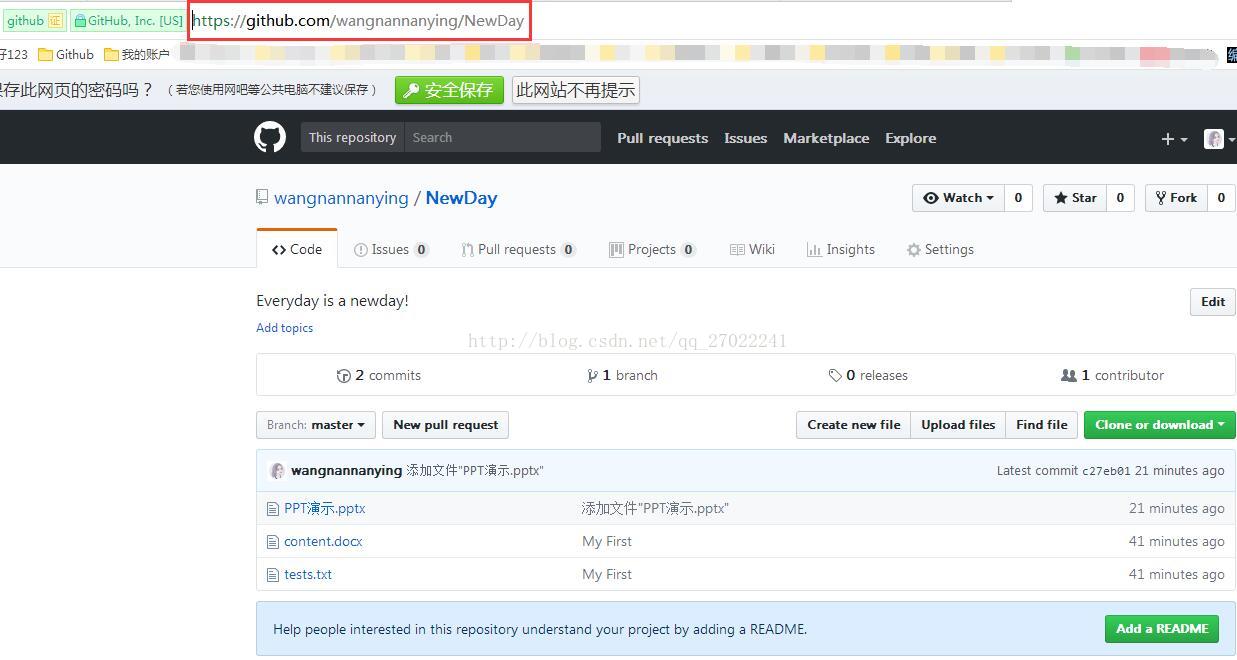Open the plus create-new dropdown in header
This screenshot has height=660, width=1237.
pos(1174,139)
